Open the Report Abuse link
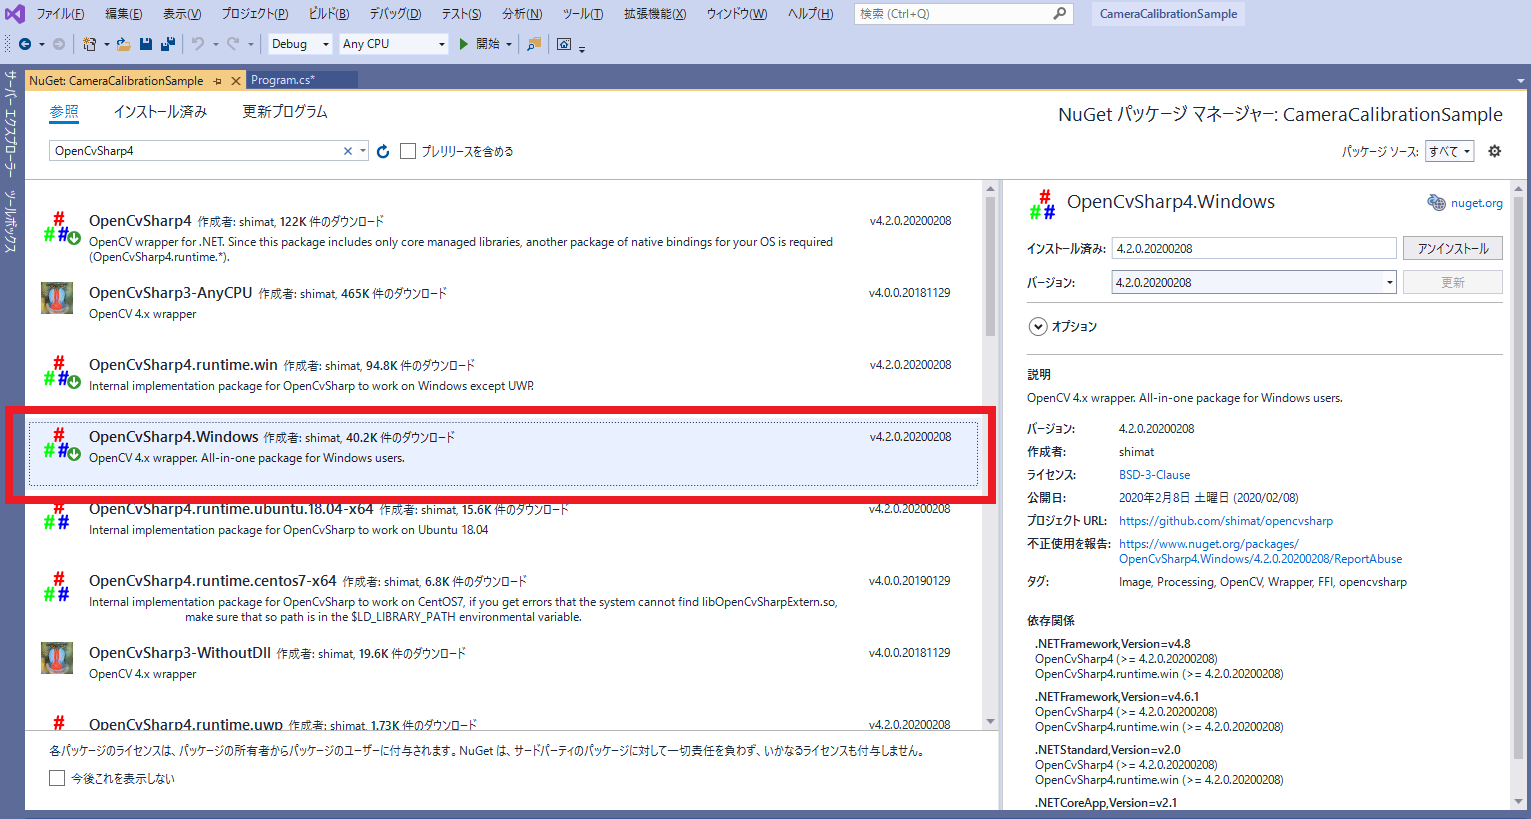 tap(1260, 551)
